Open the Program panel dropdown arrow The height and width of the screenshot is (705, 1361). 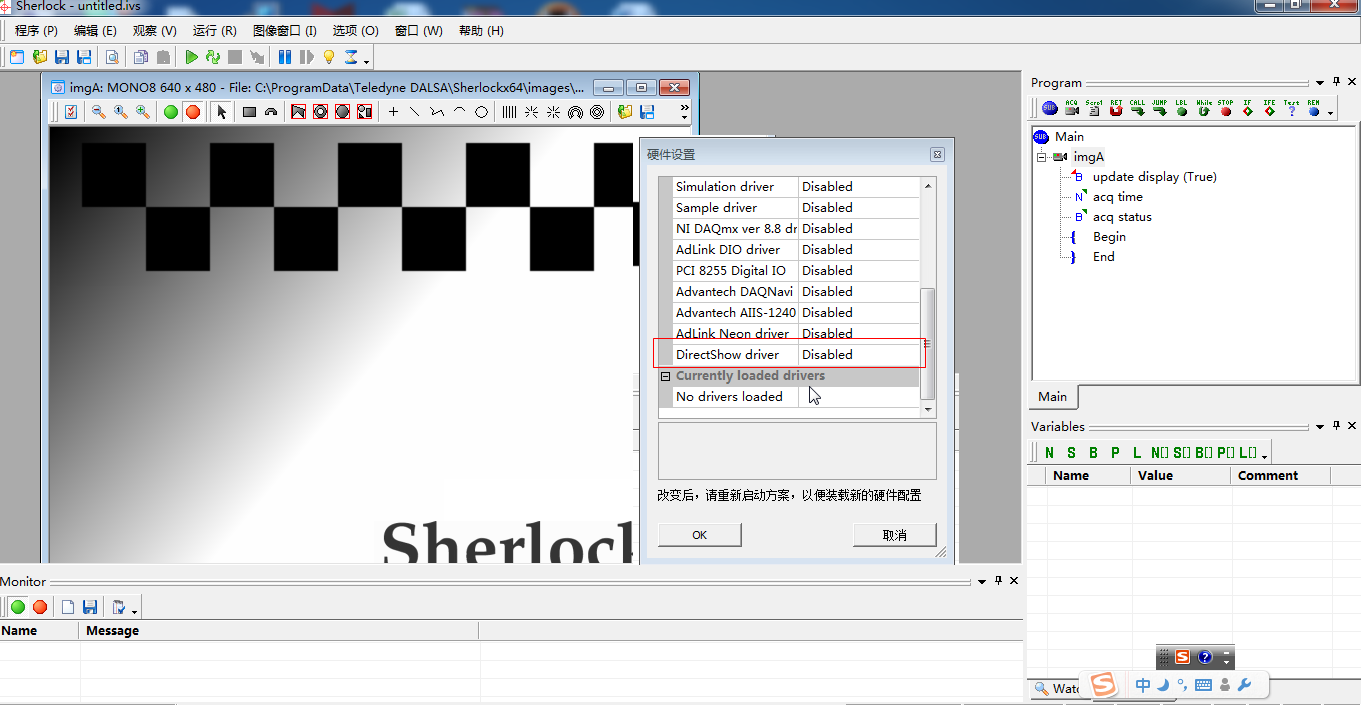[x=1319, y=83]
